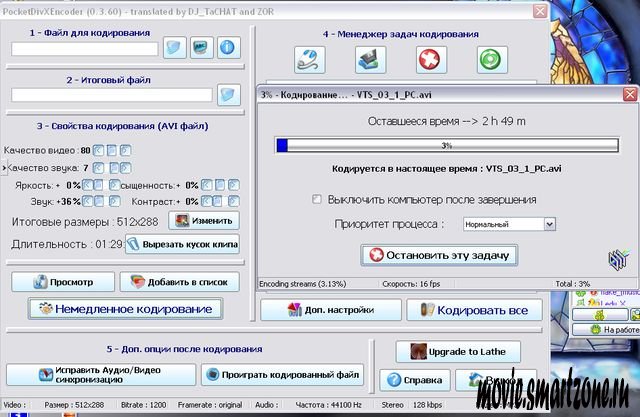Click Проиграть кодированный файл button
Image resolution: width=640 pixels, height=417 pixels.
pos(282,375)
